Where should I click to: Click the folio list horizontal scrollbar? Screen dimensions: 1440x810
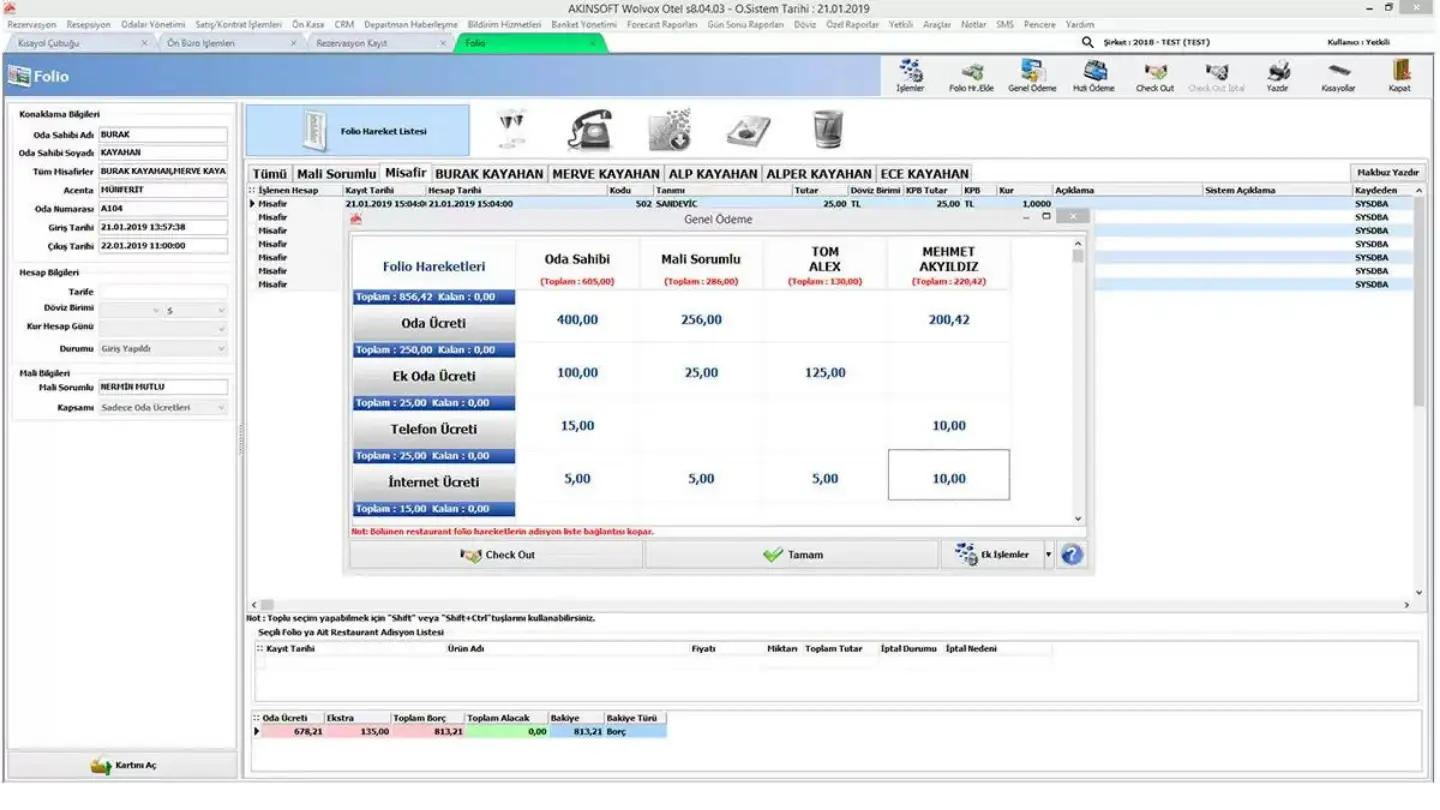coord(832,605)
